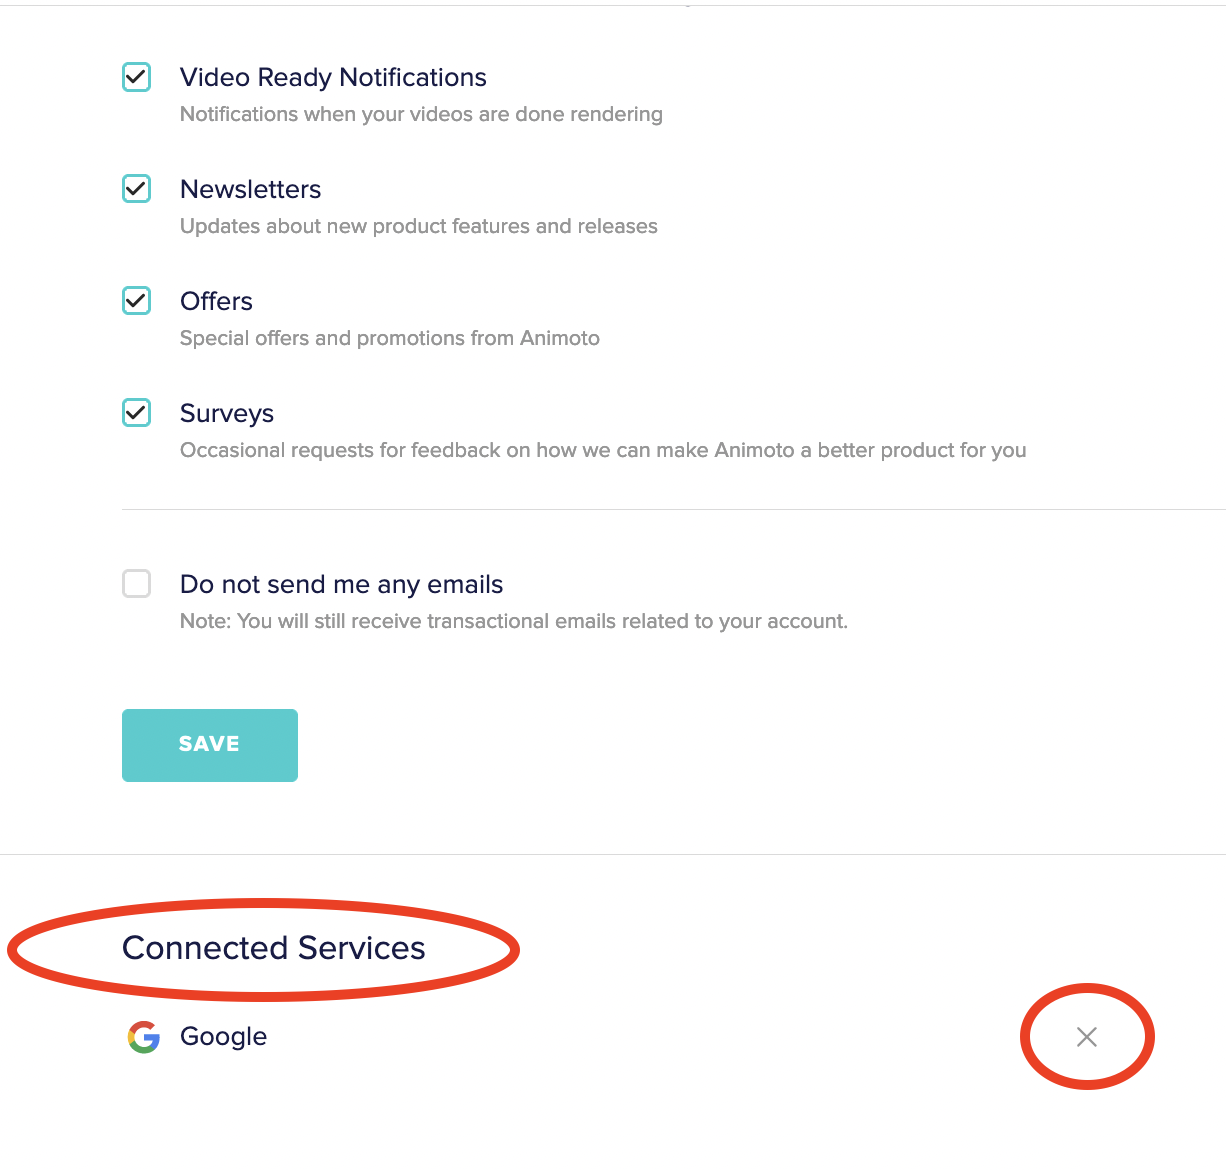
Task: Click the Do not send me any emails label
Action: click(x=342, y=585)
